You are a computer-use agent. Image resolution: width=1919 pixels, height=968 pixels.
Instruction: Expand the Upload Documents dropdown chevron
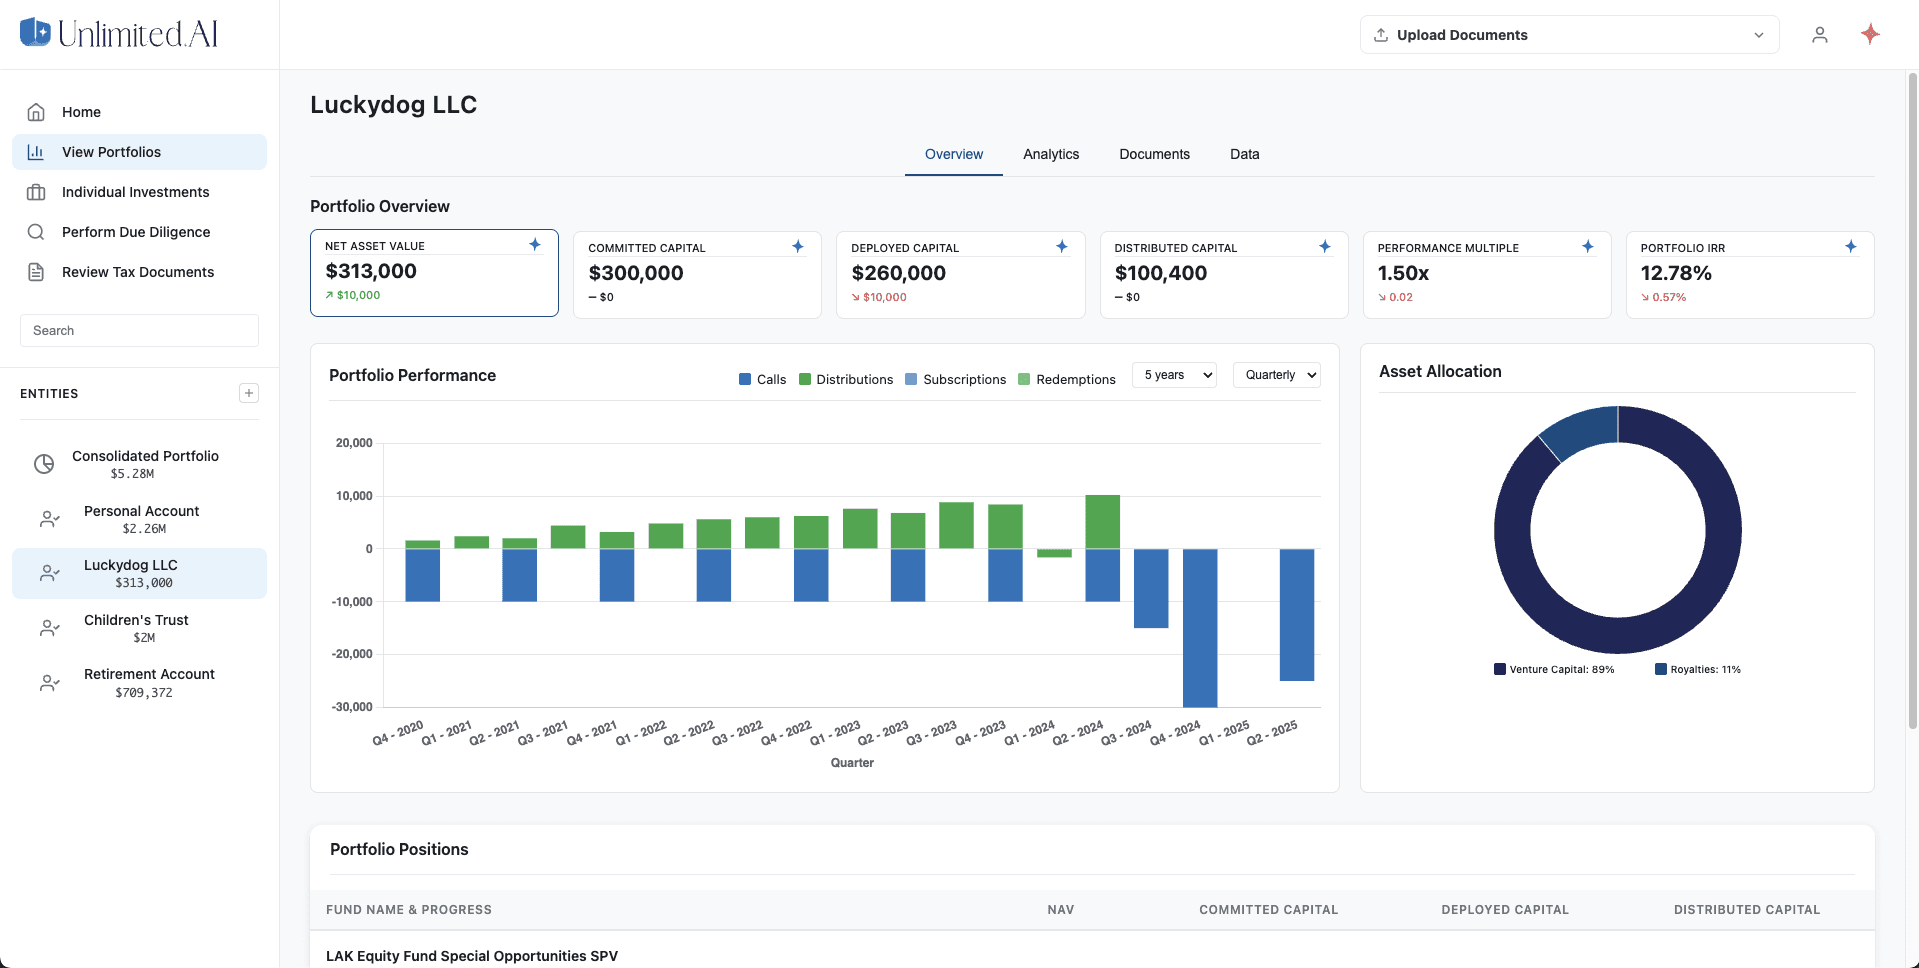tap(1759, 35)
